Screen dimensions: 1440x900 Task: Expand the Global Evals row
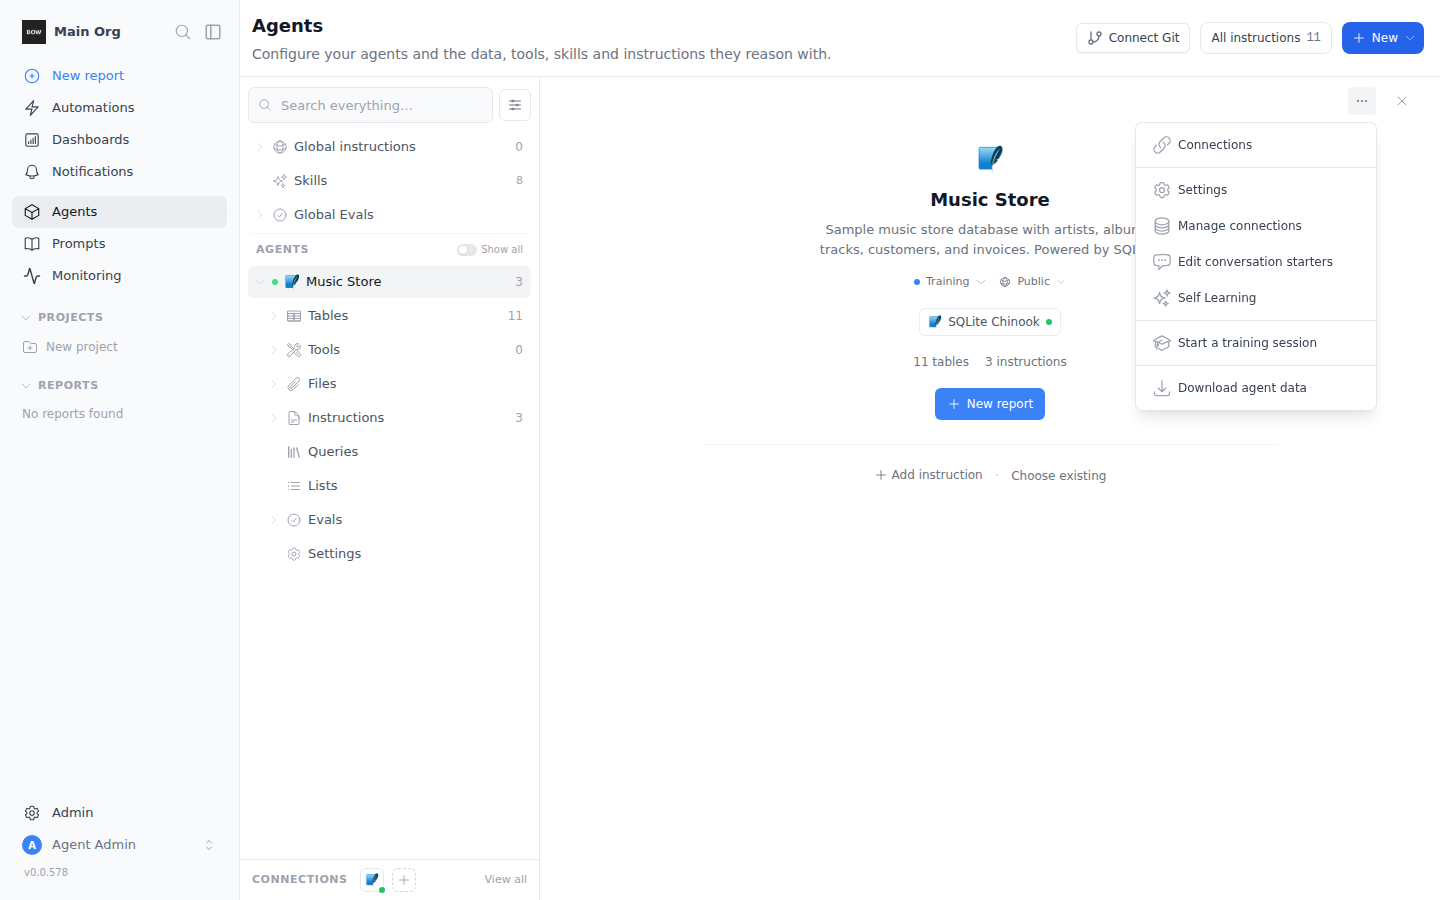[260, 215]
